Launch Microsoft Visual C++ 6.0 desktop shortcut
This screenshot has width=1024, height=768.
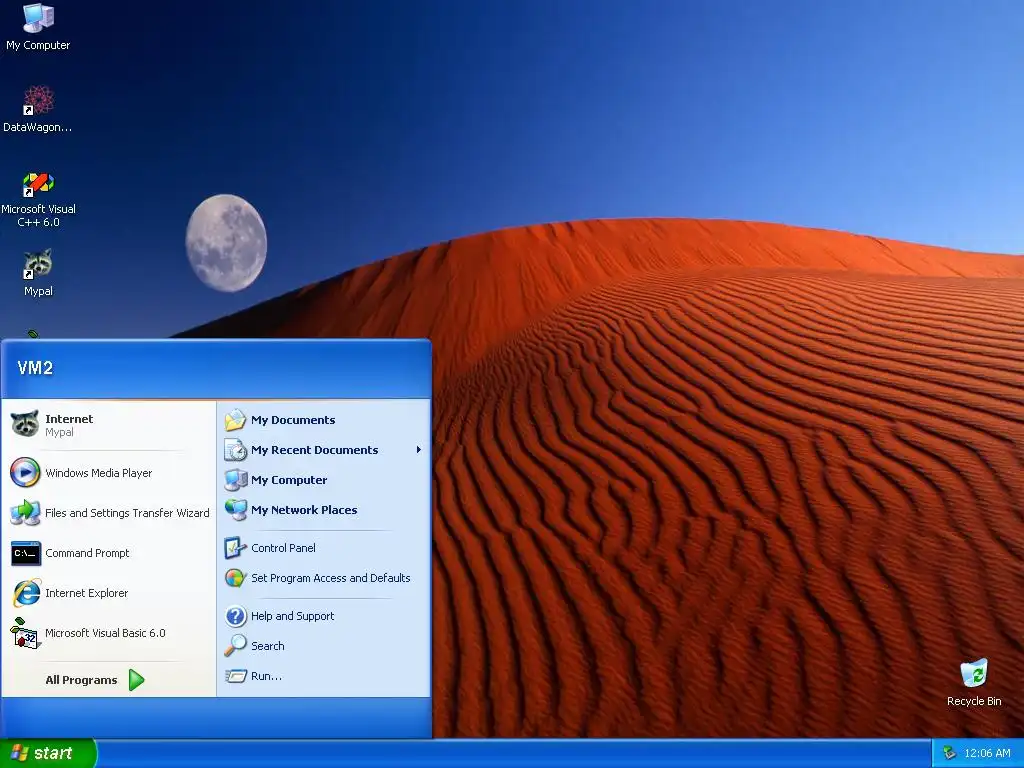[38, 199]
